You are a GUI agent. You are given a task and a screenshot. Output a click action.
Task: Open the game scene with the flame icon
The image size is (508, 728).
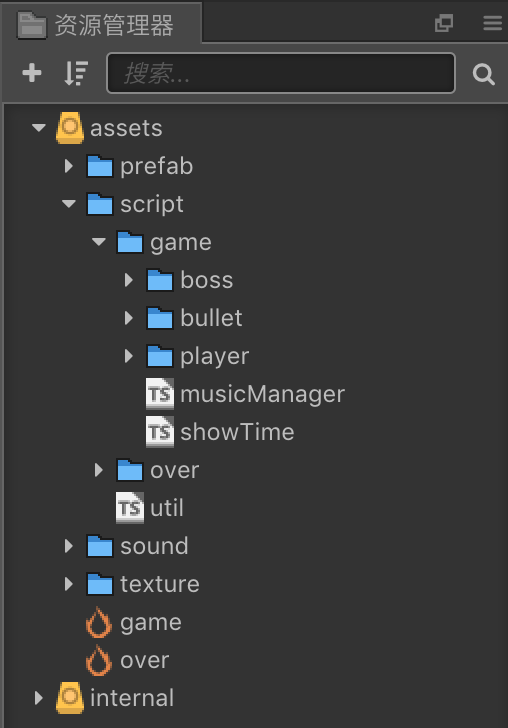pos(134,622)
